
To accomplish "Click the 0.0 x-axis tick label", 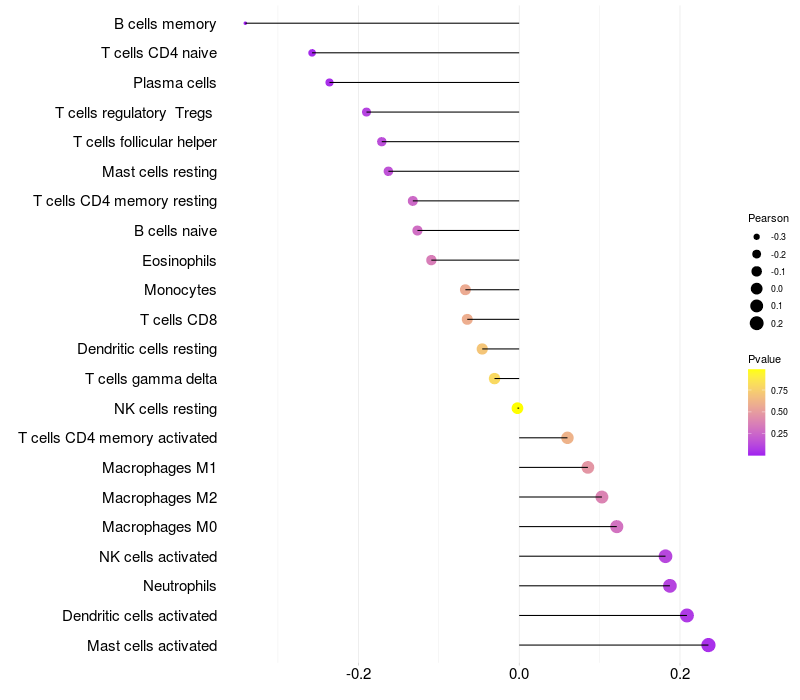I will point(519,674).
